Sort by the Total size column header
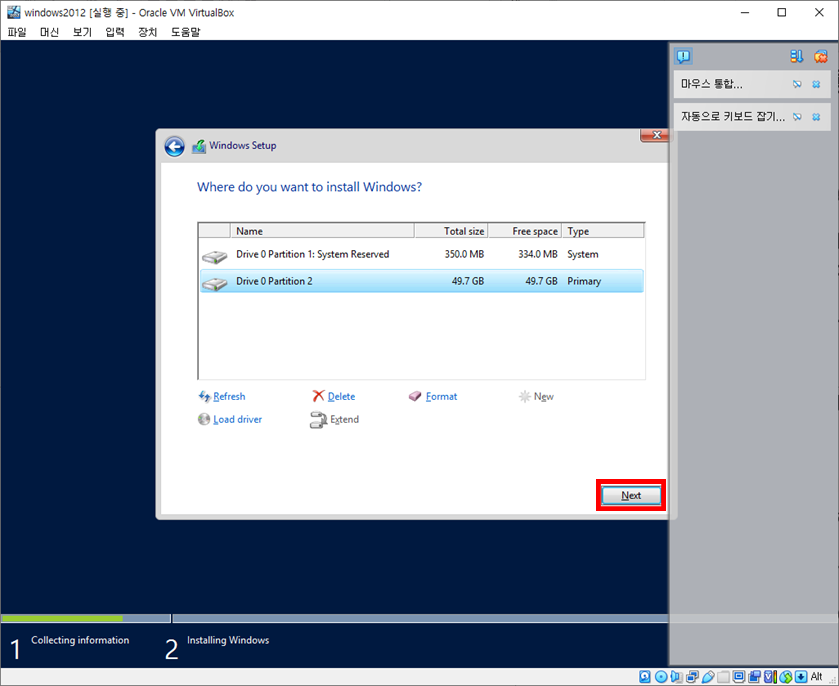Viewport: 839px width, 686px height. (x=451, y=231)
